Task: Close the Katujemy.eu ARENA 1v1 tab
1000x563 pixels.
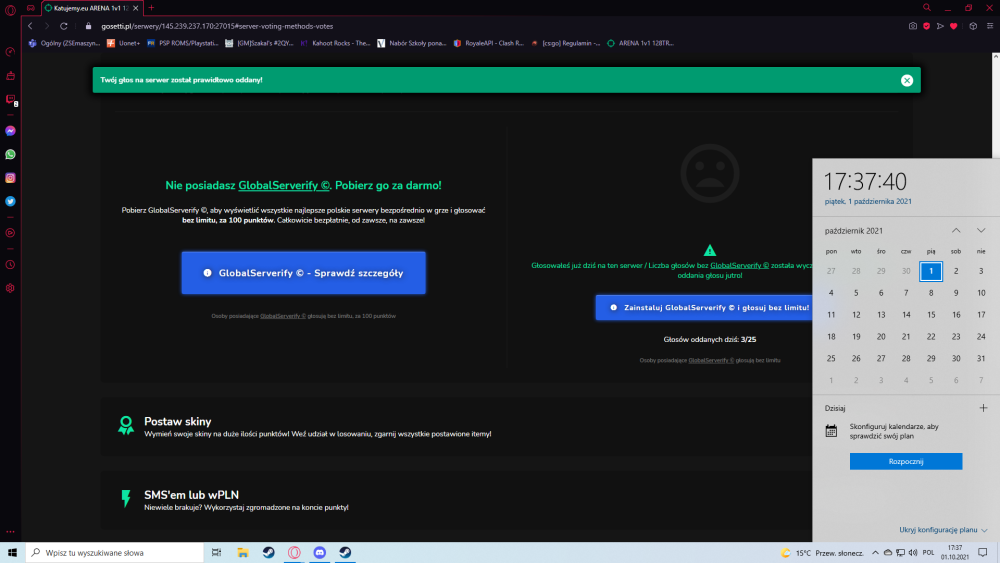Action: tap(136, 8)
